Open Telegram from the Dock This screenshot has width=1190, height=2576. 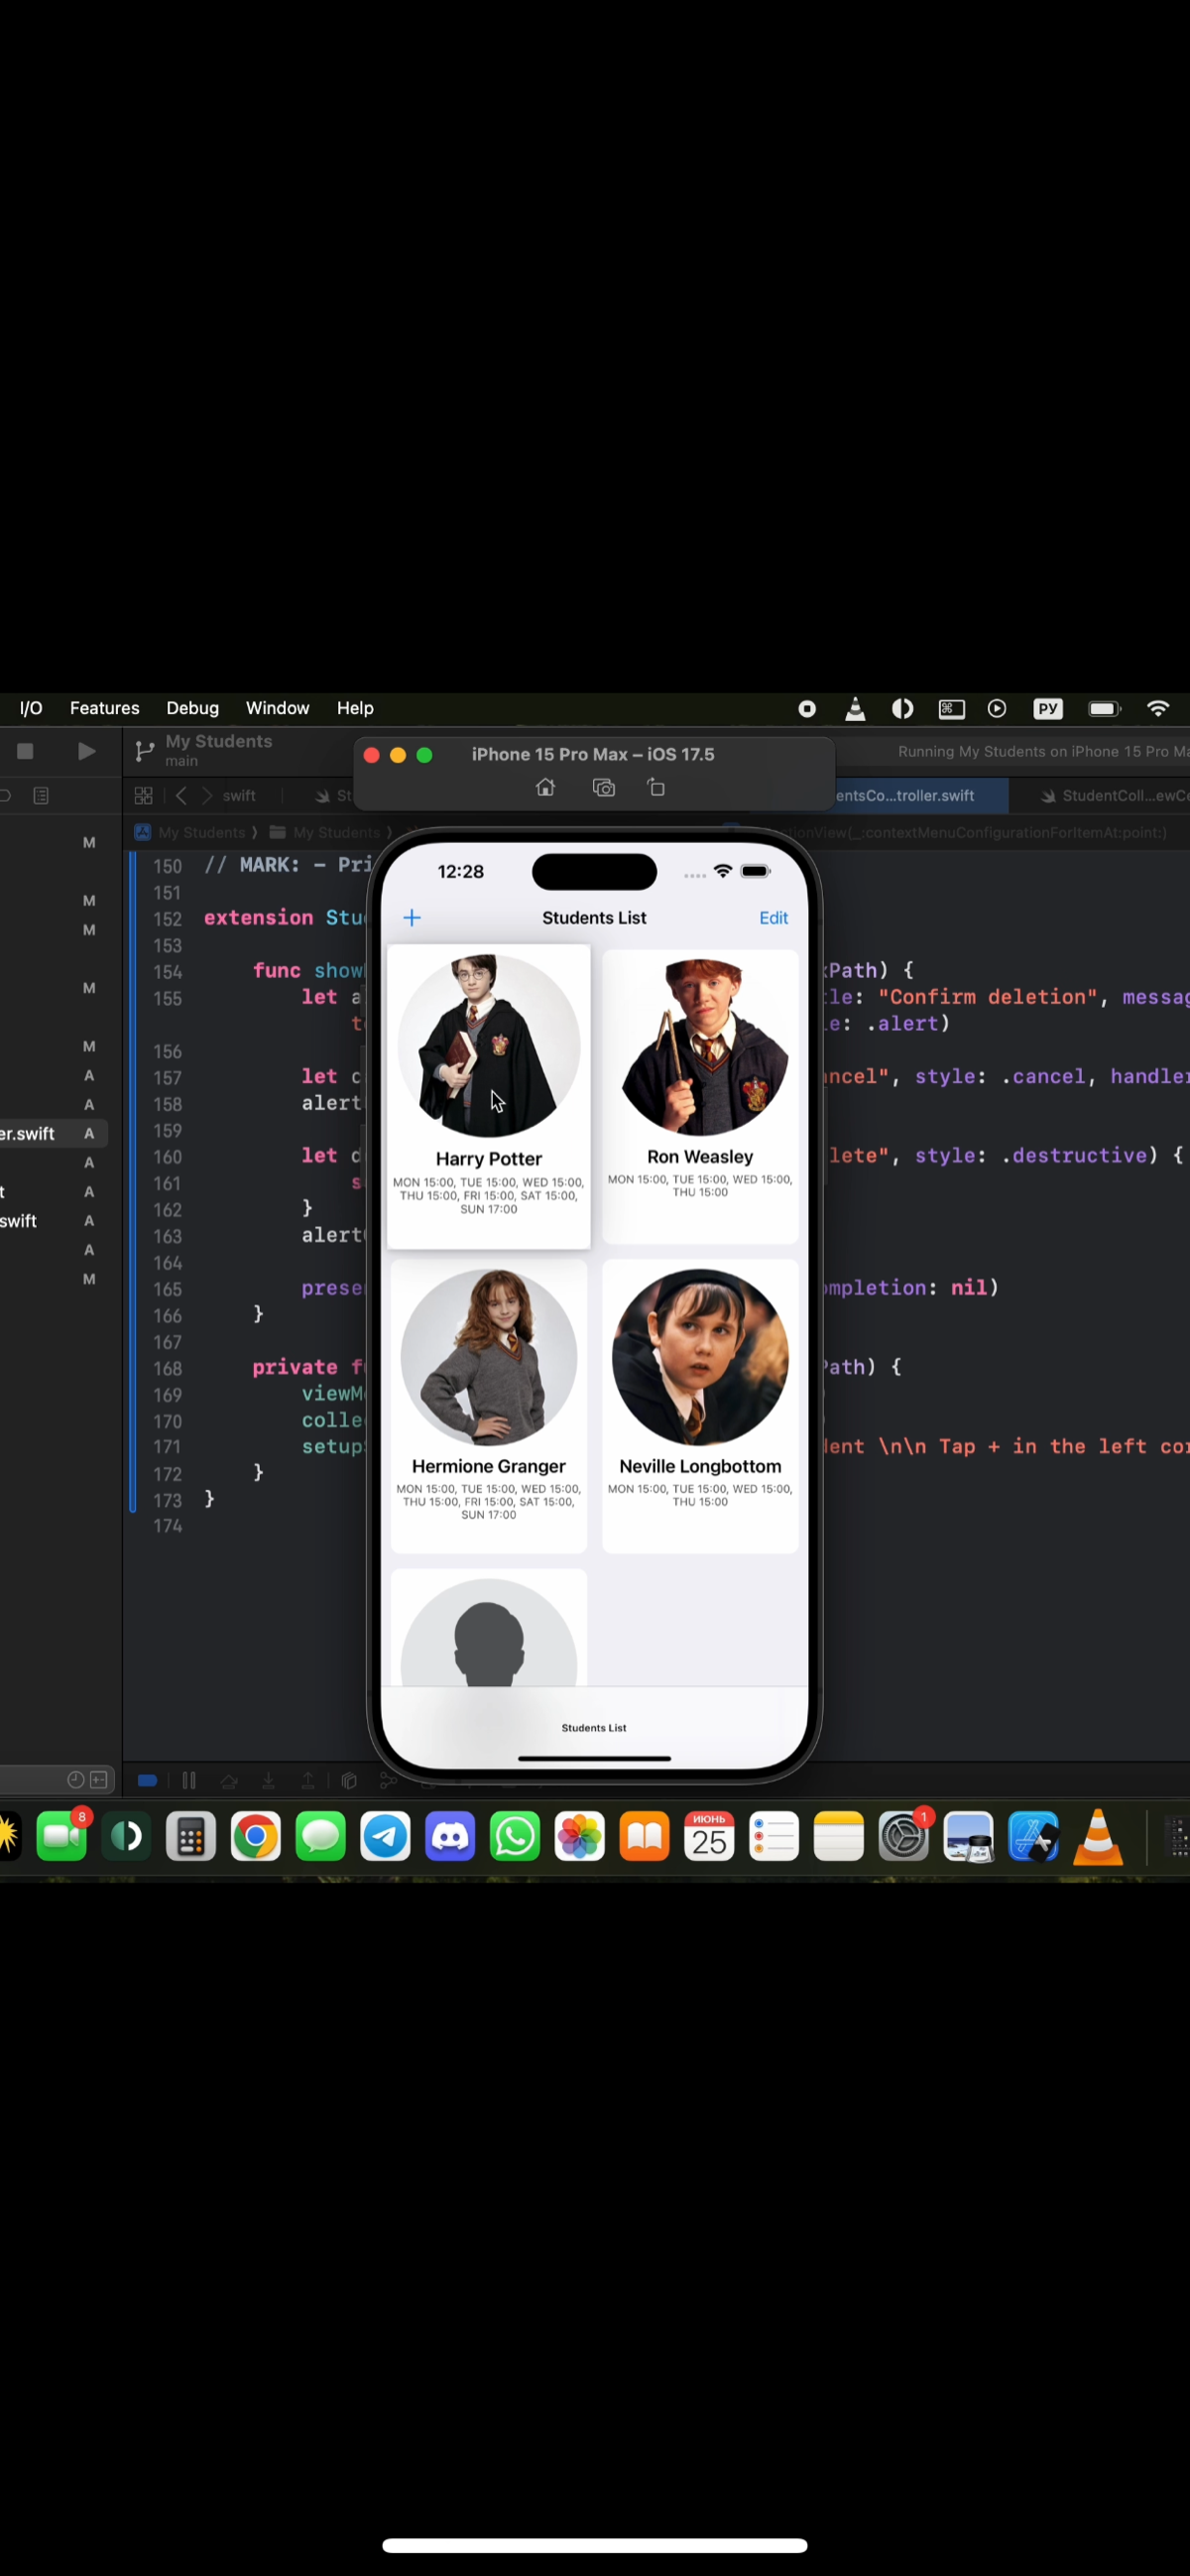click(385, 1835)
